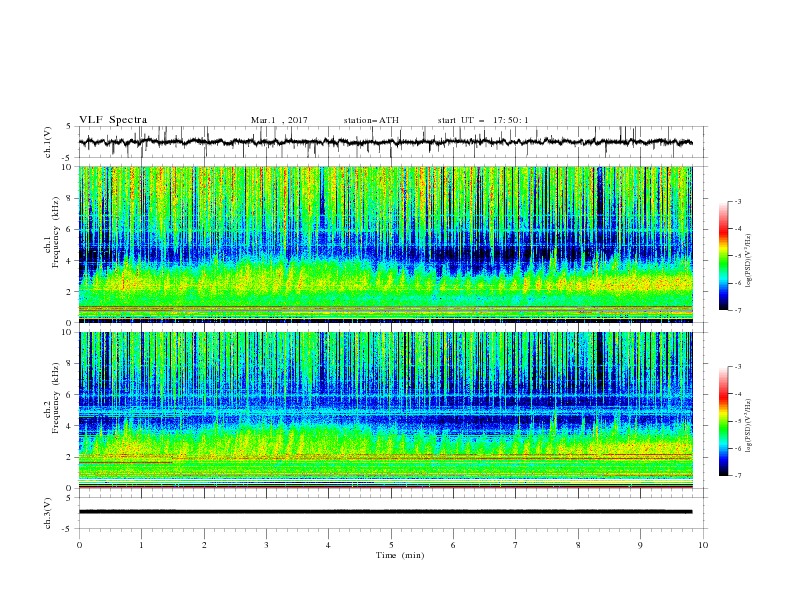Click the '-7' label on ch.2 color bar
Viewport: 792px width, 612px height.
pyautogui.click(x=738, y=475)
